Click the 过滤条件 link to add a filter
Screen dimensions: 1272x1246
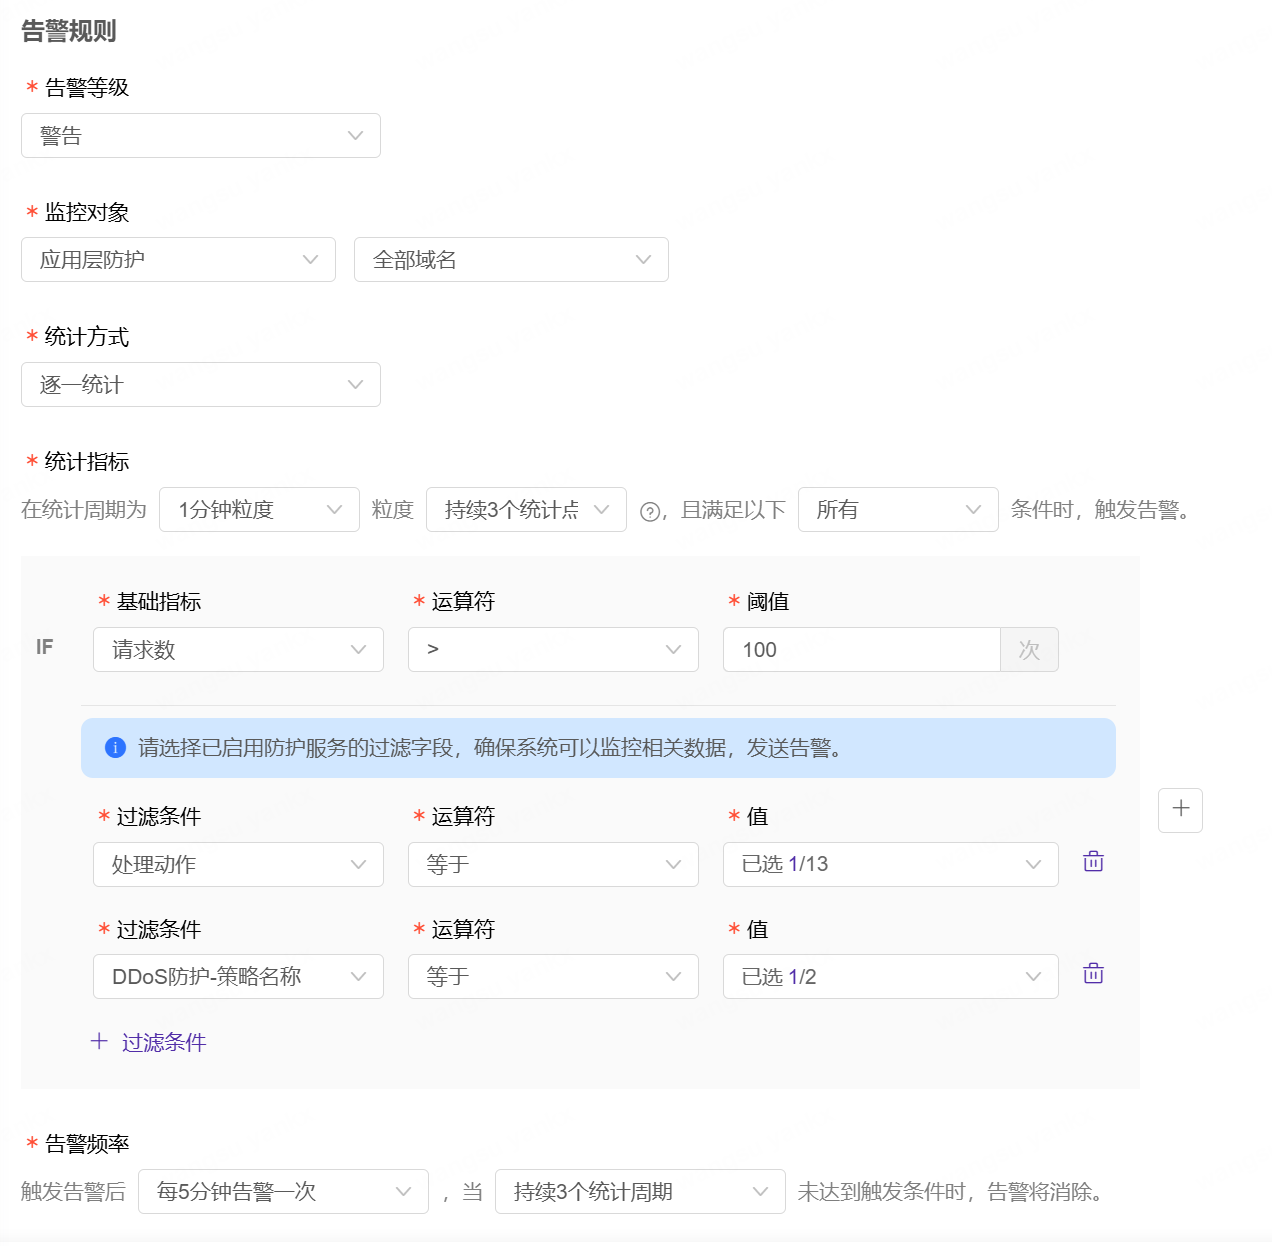[x=148, y=1042]
